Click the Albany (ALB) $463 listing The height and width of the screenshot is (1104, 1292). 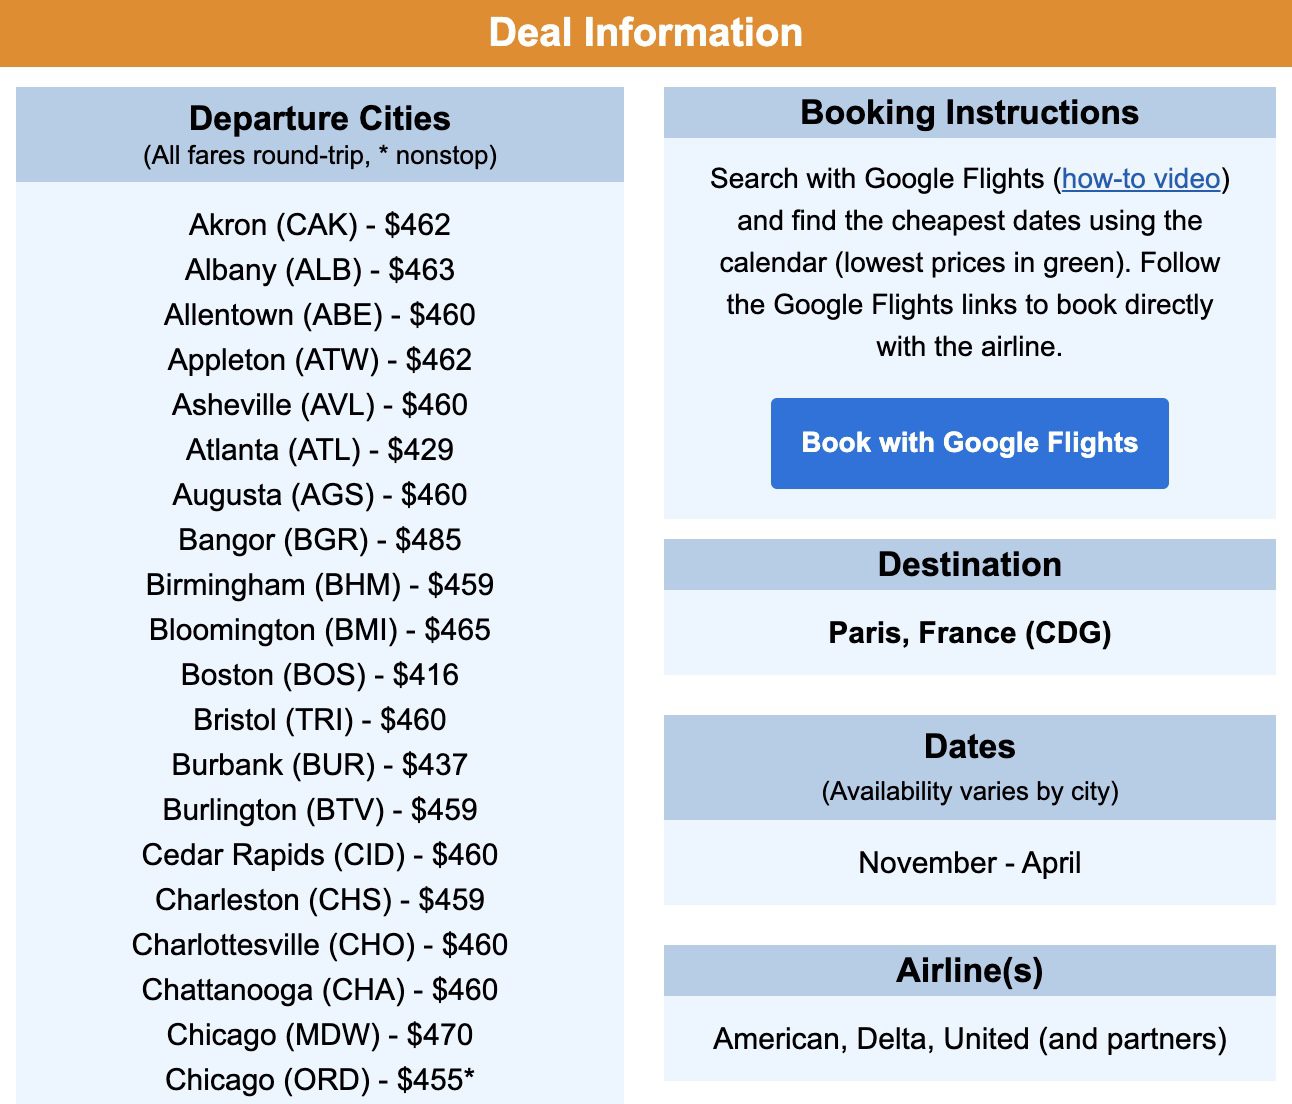point(320,270)
